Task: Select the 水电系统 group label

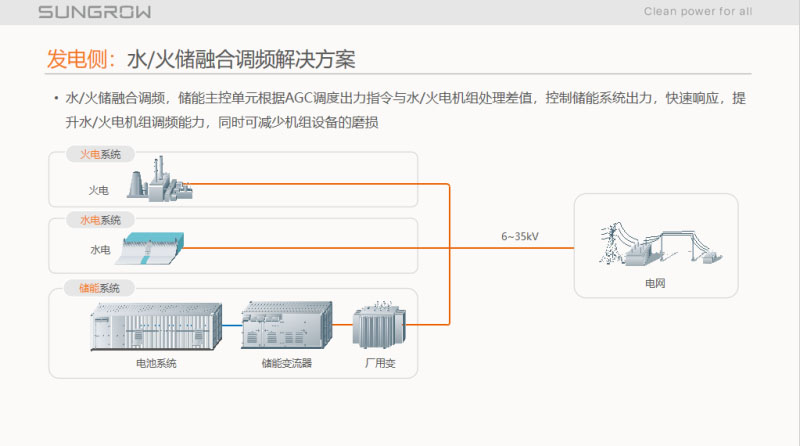Action: point(100,220)
